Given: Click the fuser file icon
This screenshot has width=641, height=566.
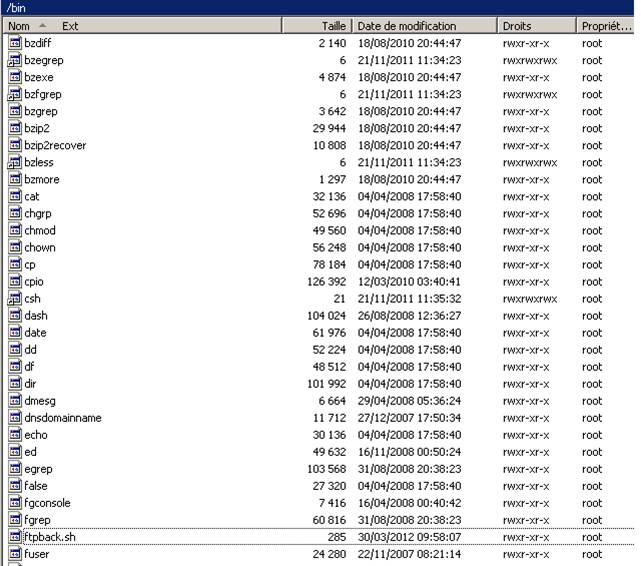Looking at the screenshot, I should tap(14, 554).
